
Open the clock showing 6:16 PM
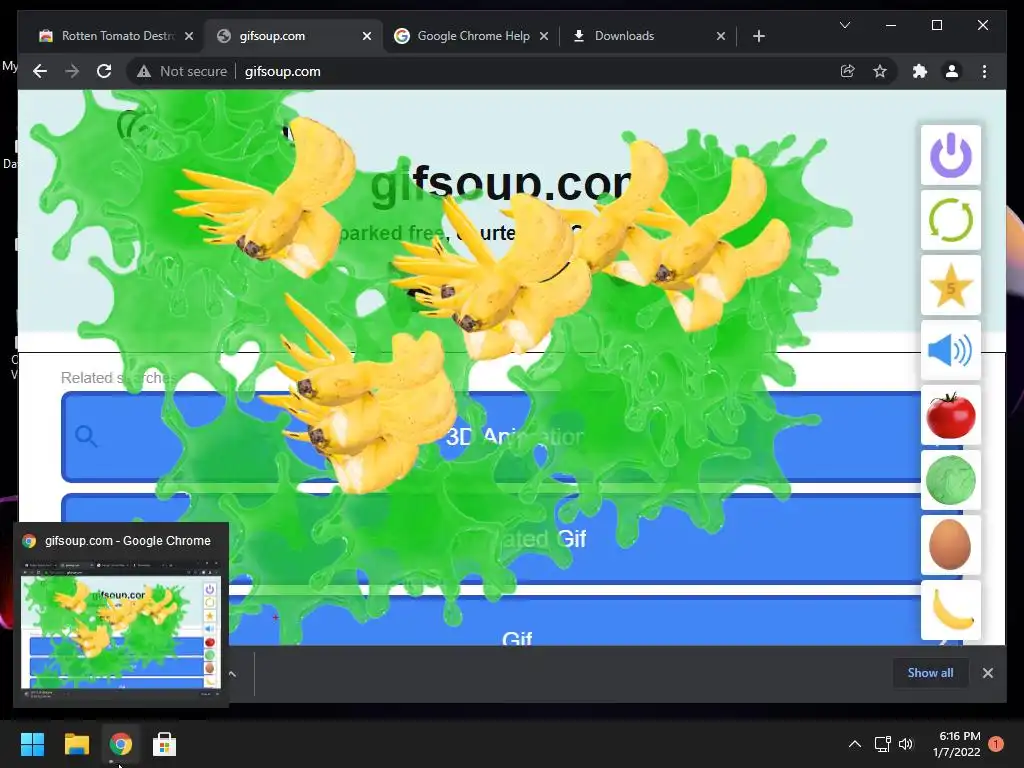pos(957,744)
